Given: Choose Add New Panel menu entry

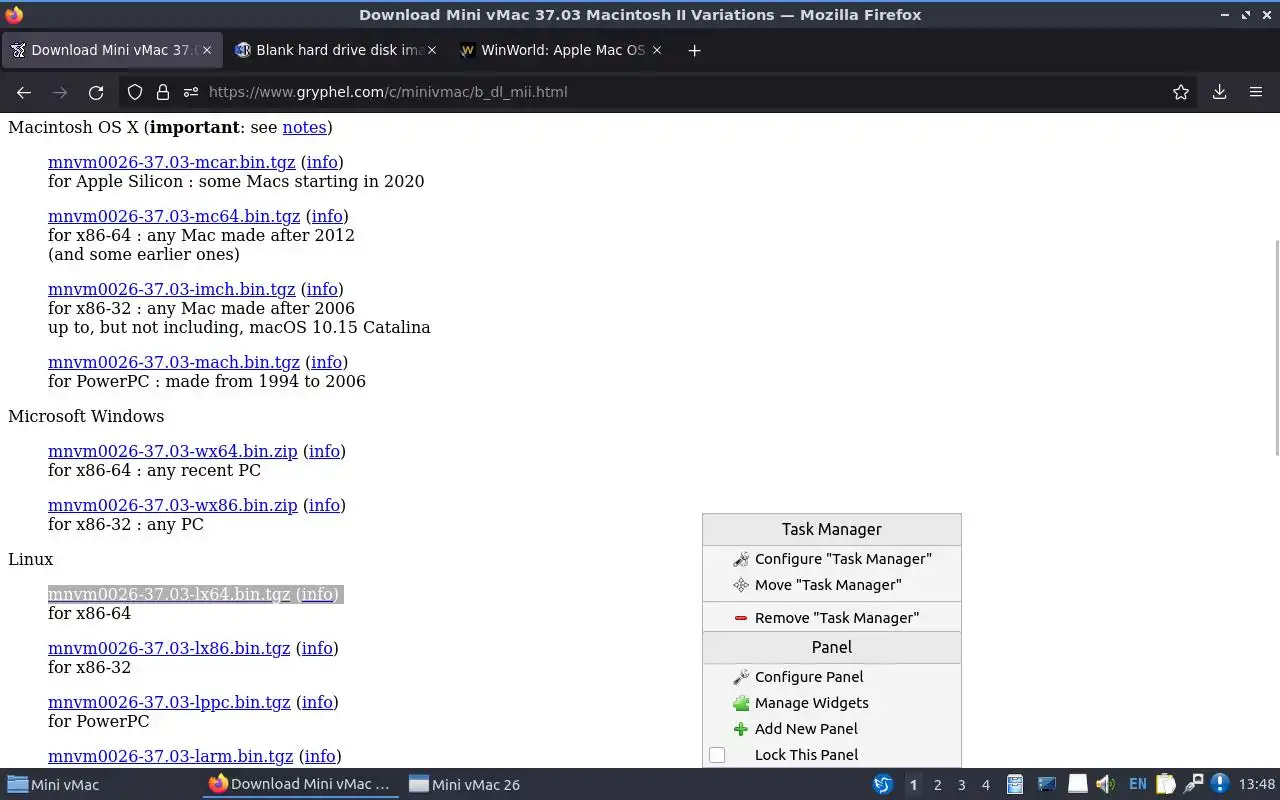Looking at the screenshot, I should pos(832,729).
